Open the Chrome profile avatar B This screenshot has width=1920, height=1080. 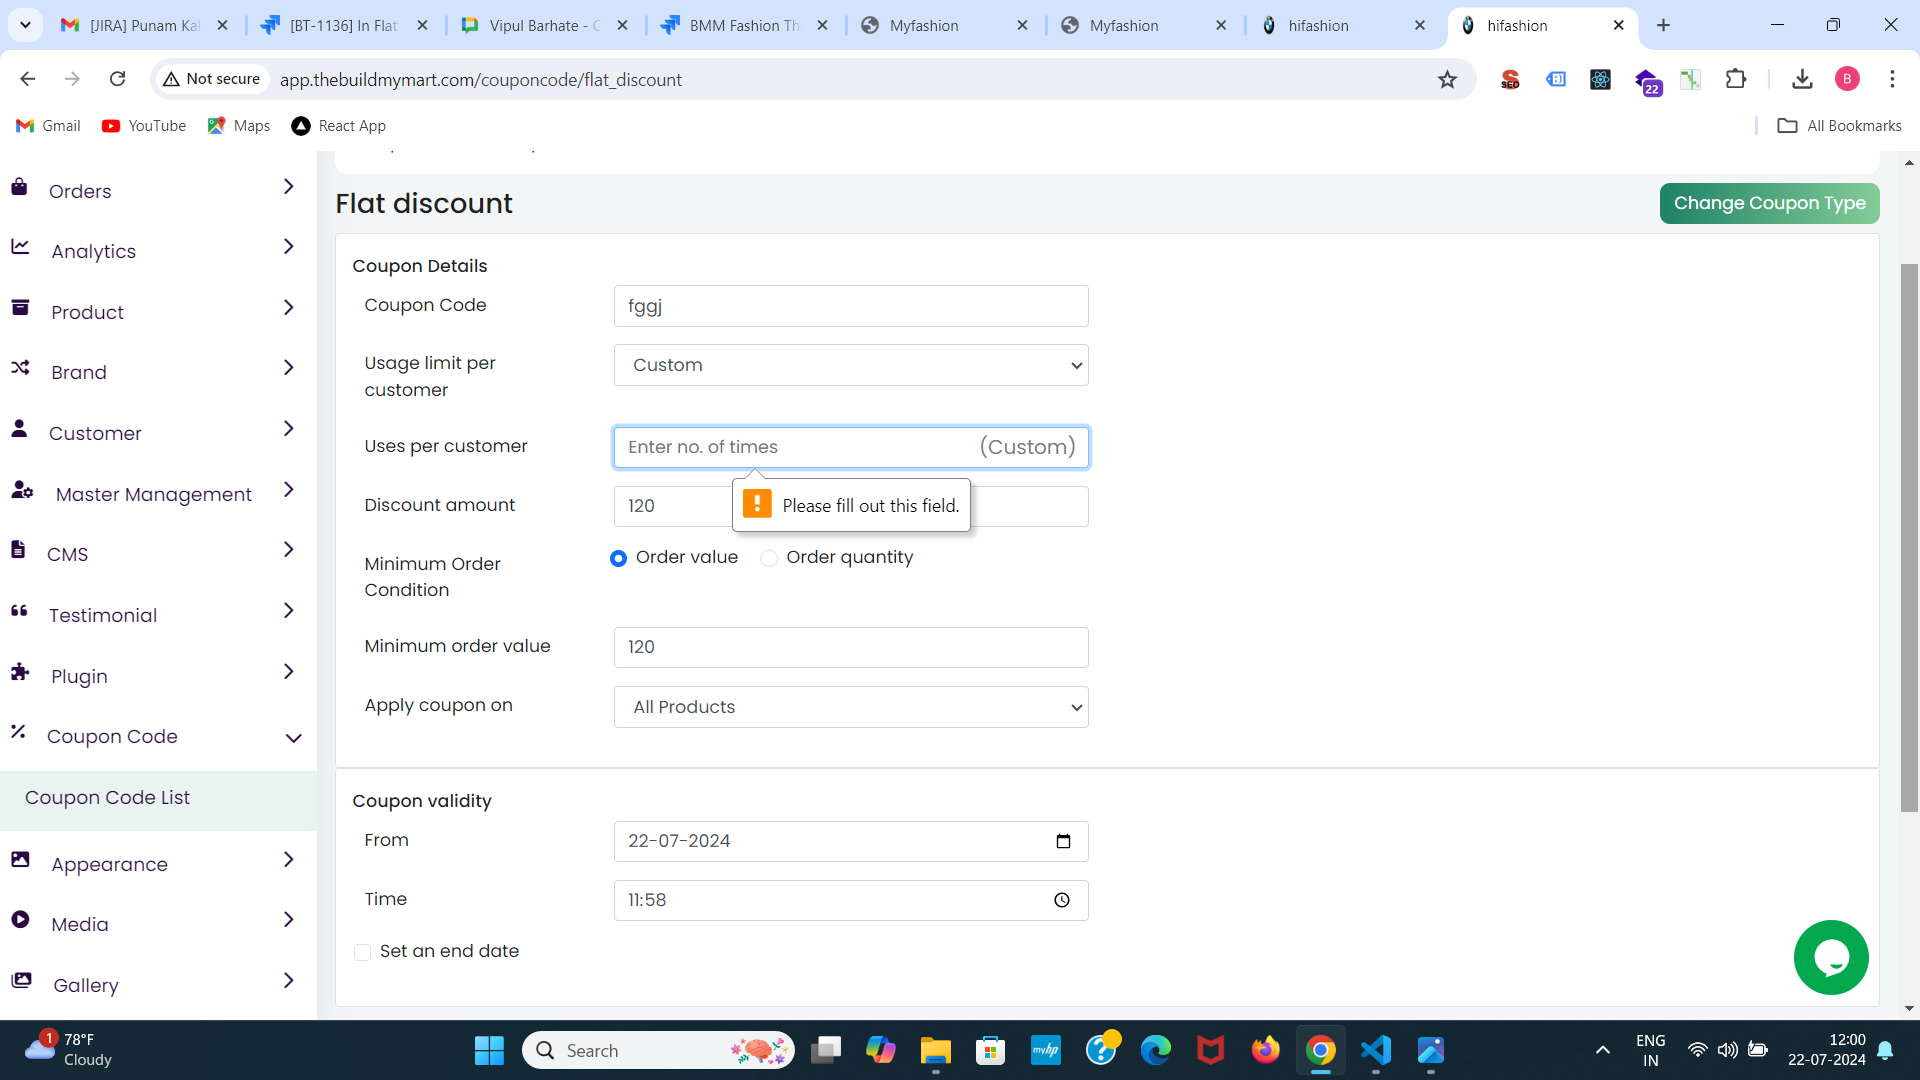coord(1847,79)
